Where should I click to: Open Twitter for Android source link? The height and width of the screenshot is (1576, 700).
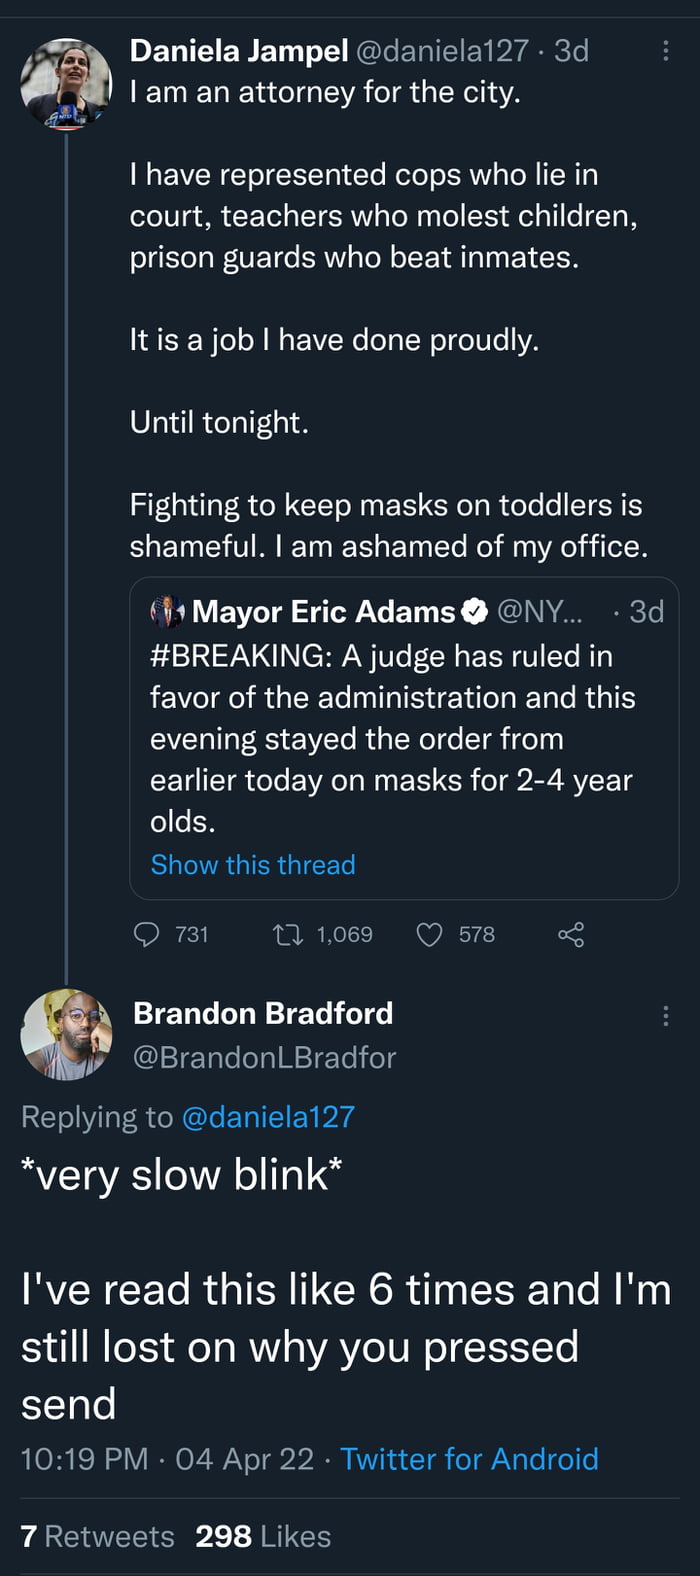[470, 1459]
